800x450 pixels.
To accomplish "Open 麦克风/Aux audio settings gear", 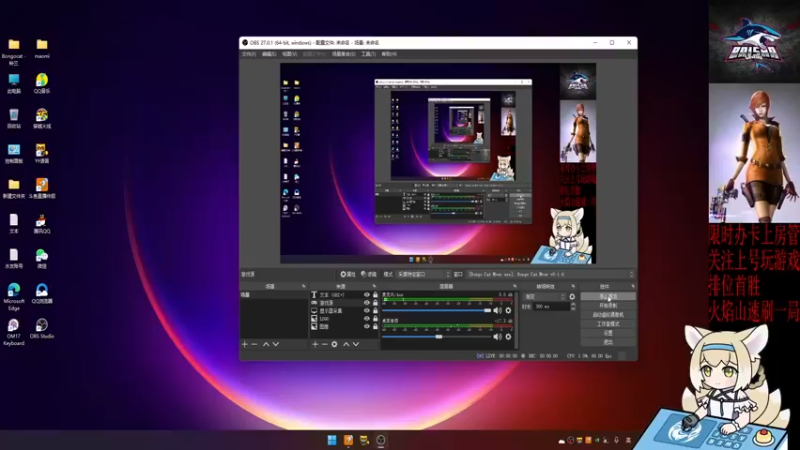I will click(x=508, y=310).
